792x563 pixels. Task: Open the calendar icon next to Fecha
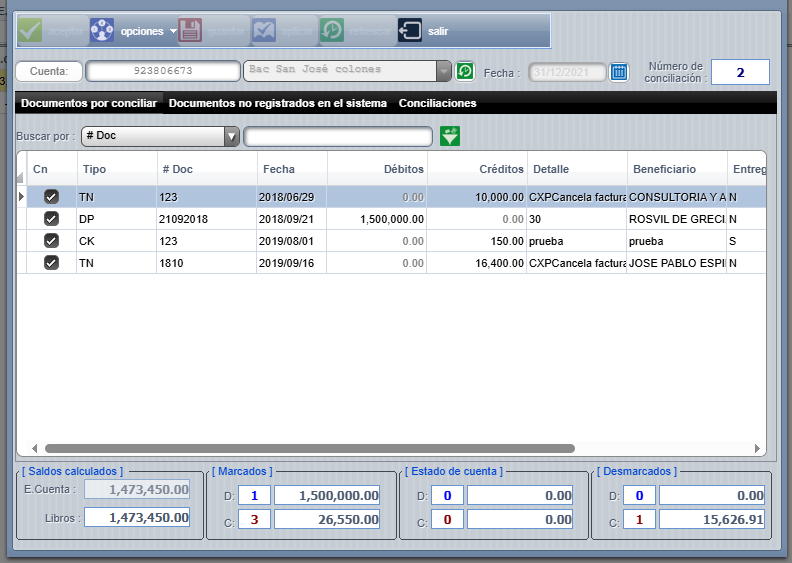[x=619, y=72]
